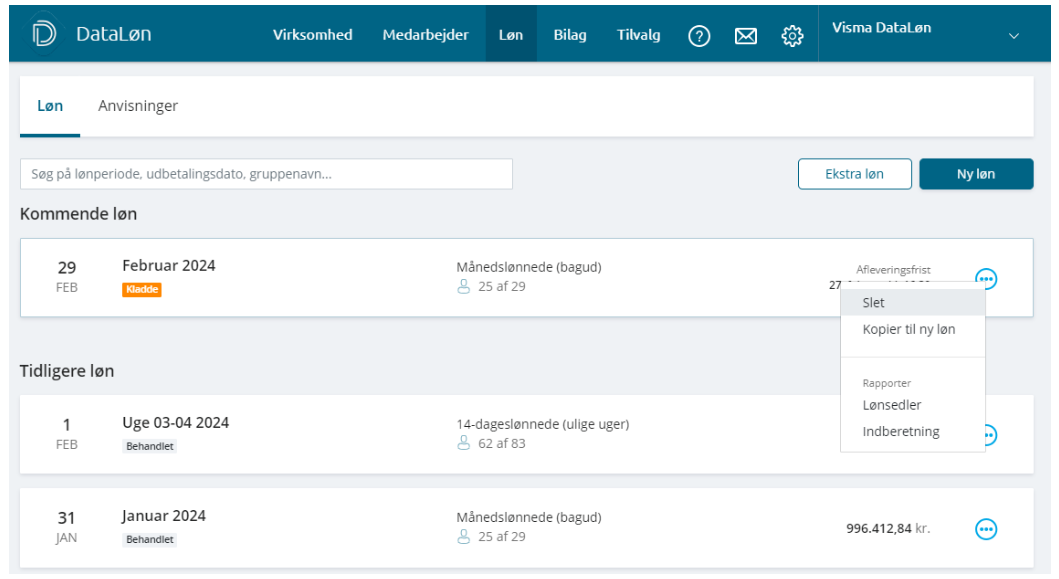Open the settings gear icon
This screenshot has height=579, width=1059.
[x=792, y=36]
